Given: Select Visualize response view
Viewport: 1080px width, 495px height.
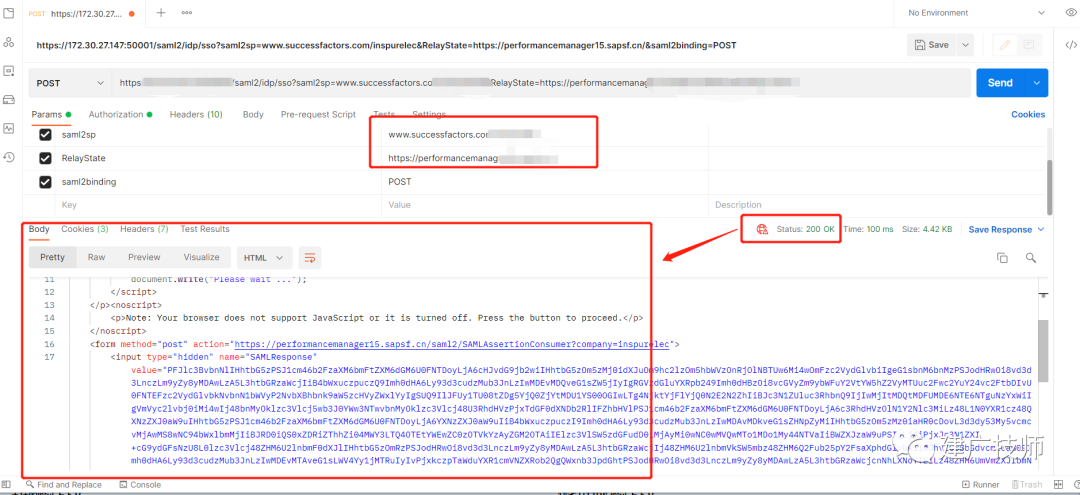Looking at the screenshot, I should pyautogui.click(x=201, y=257).
